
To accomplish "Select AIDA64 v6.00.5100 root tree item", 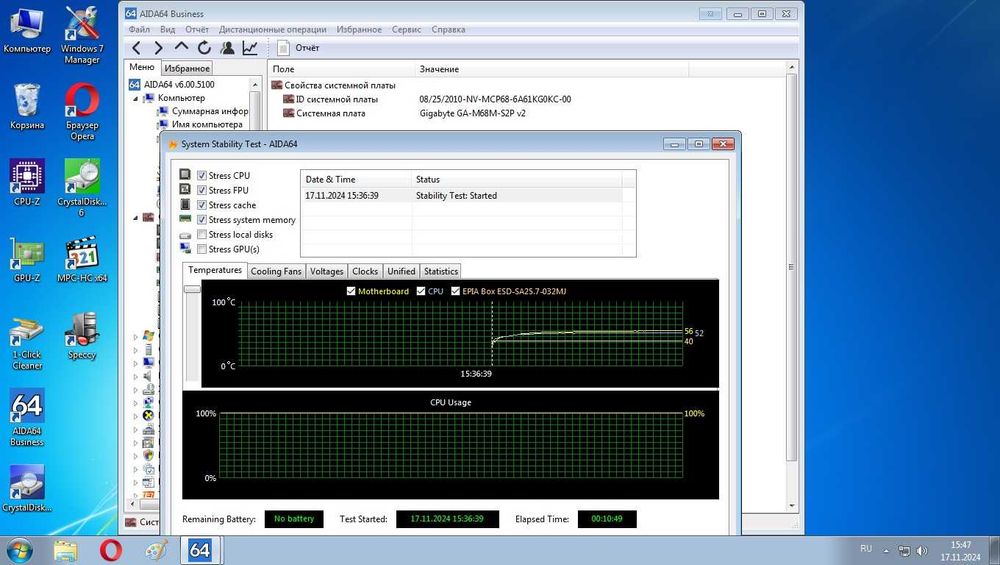I will click(179, 84).
